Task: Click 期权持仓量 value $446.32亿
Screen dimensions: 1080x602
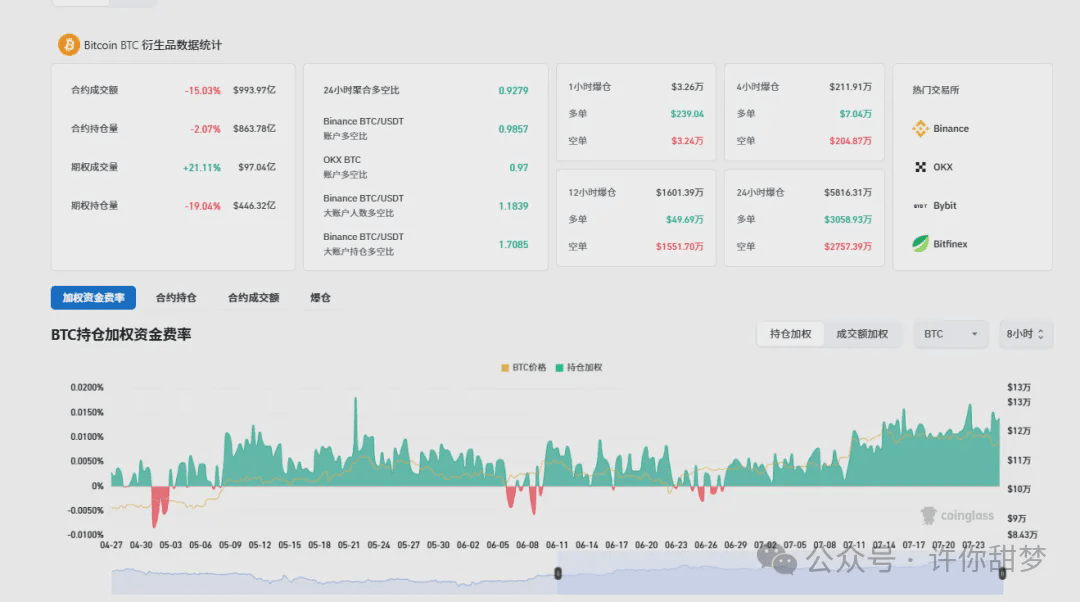Action: click(x=254, y=206)
